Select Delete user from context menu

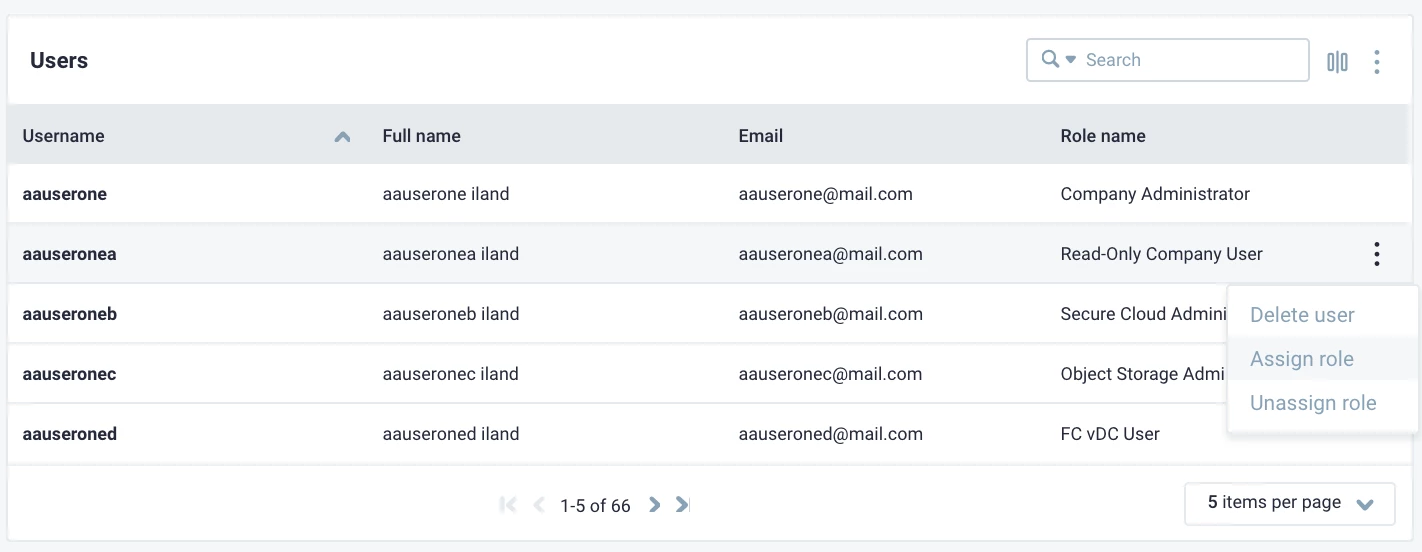point(1302,315)
